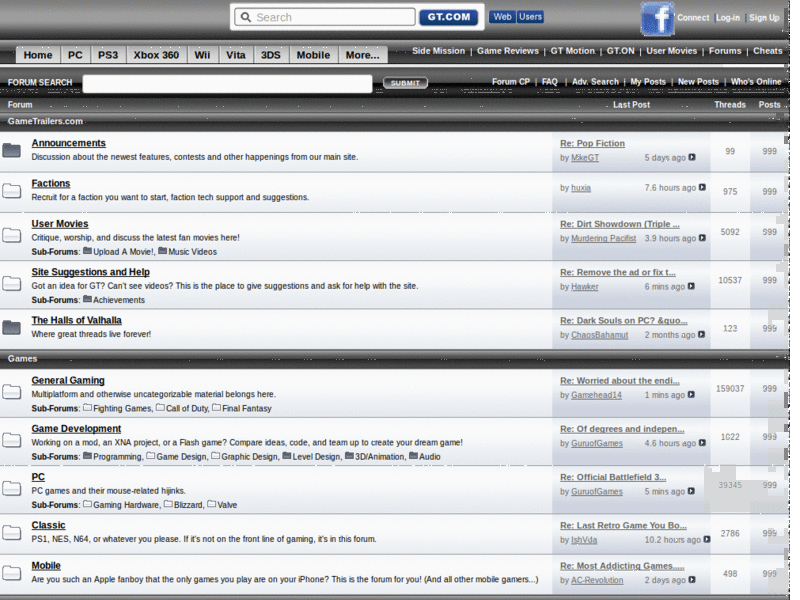800x600 pixels.
Task: Select the Web search option
Action: tap(502, 17)
